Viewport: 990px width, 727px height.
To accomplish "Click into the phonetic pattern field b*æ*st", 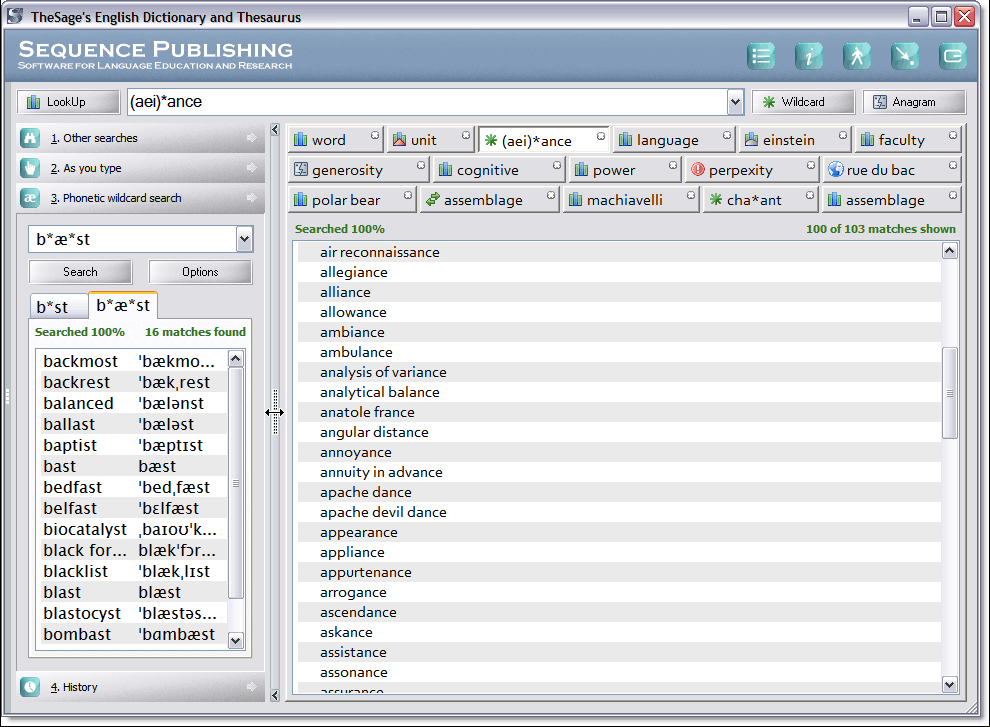I will tap(133, 239).
